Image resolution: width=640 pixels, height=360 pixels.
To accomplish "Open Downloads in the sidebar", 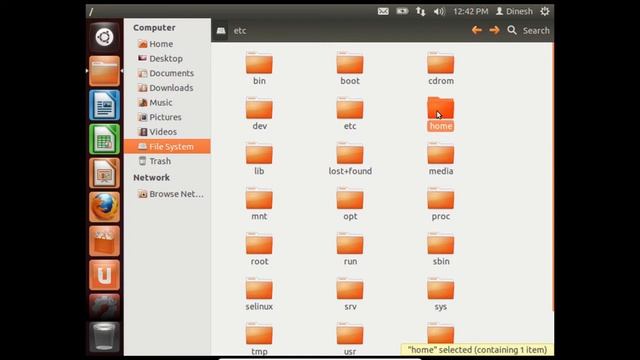I will 167,88.
